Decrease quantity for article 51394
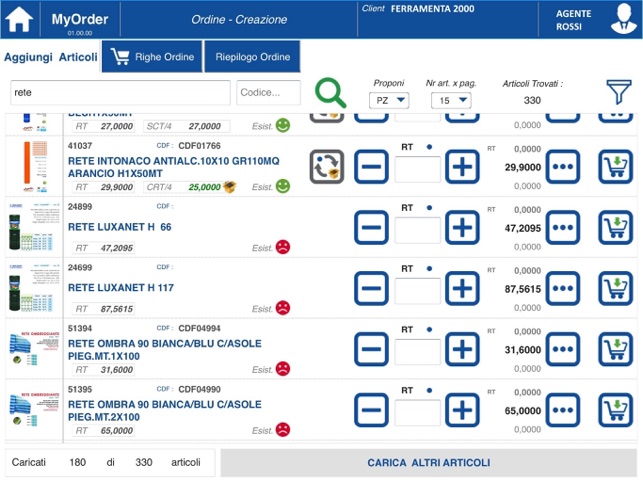Image resolution: width=643 pixels, height=482 pixels. 372,349
